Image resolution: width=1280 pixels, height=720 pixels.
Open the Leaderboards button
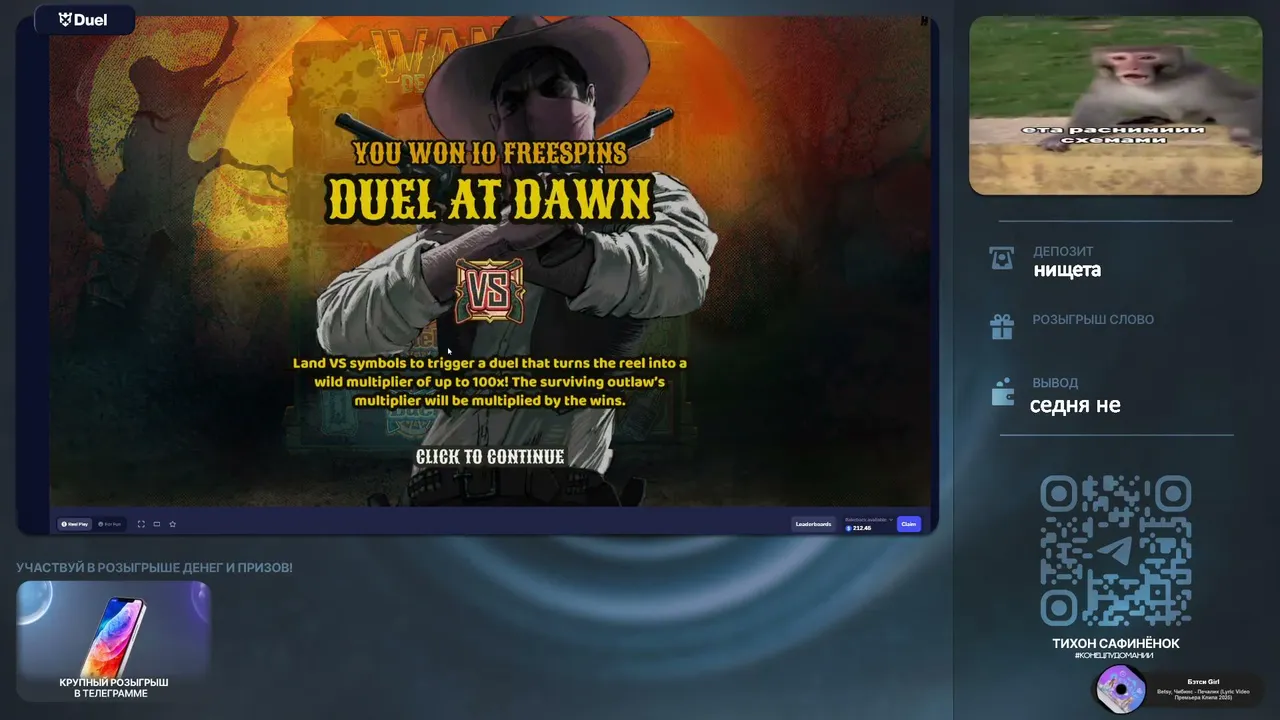813,524
